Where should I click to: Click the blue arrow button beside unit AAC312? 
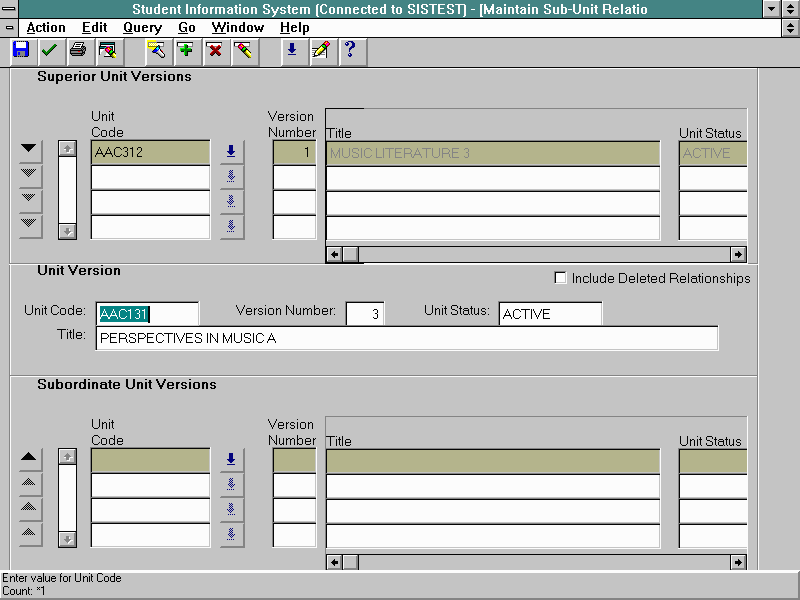click(231, 152)
